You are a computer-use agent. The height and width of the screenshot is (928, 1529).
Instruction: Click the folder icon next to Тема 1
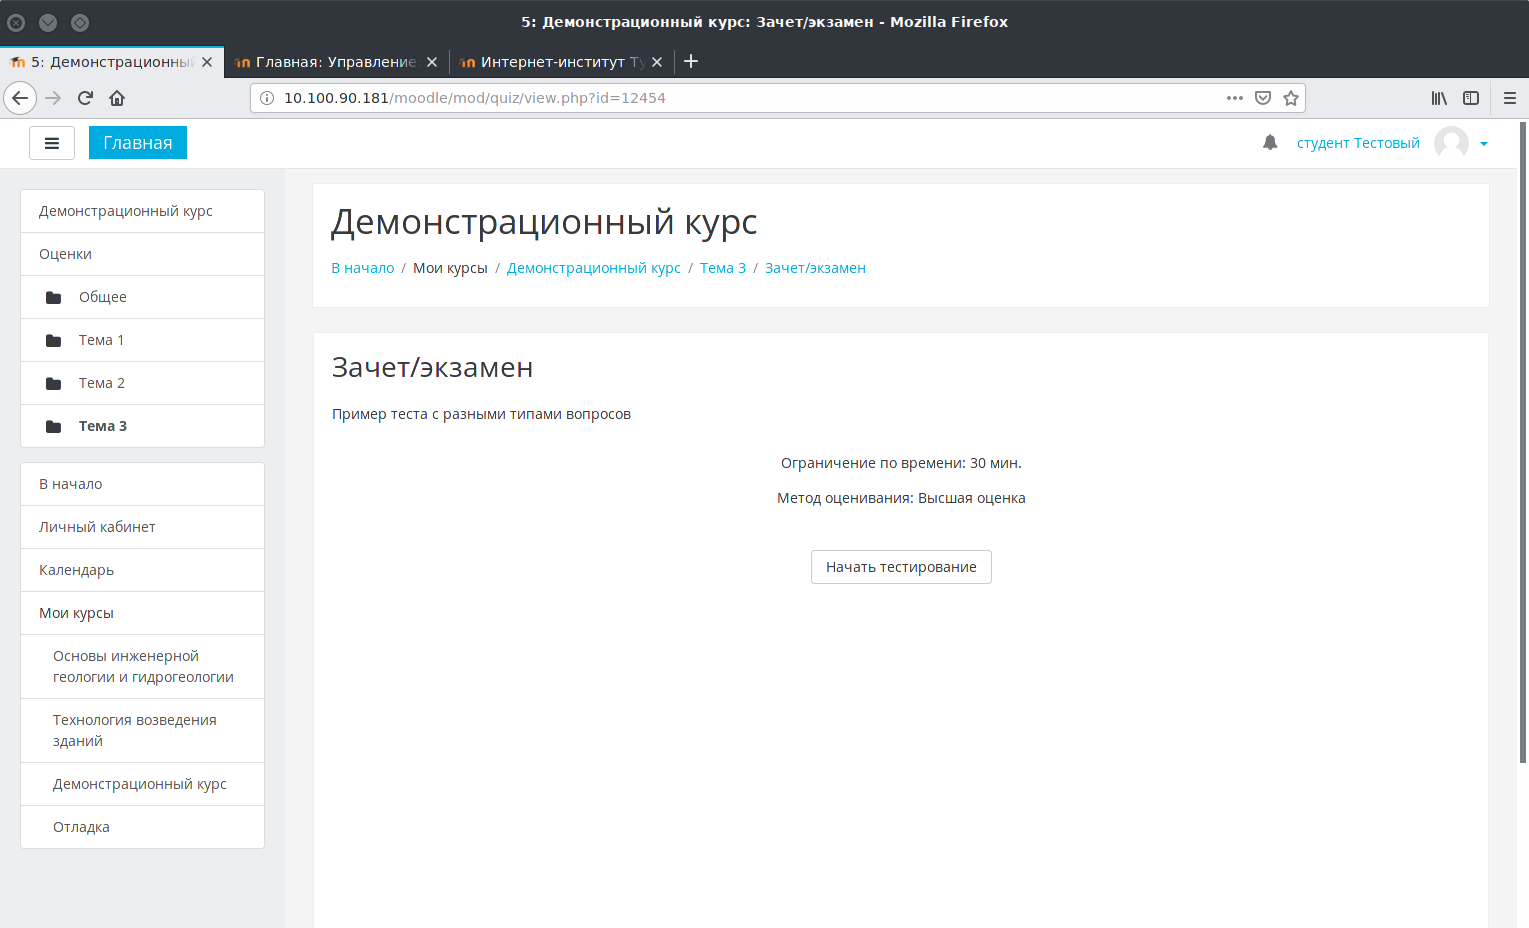54,340
